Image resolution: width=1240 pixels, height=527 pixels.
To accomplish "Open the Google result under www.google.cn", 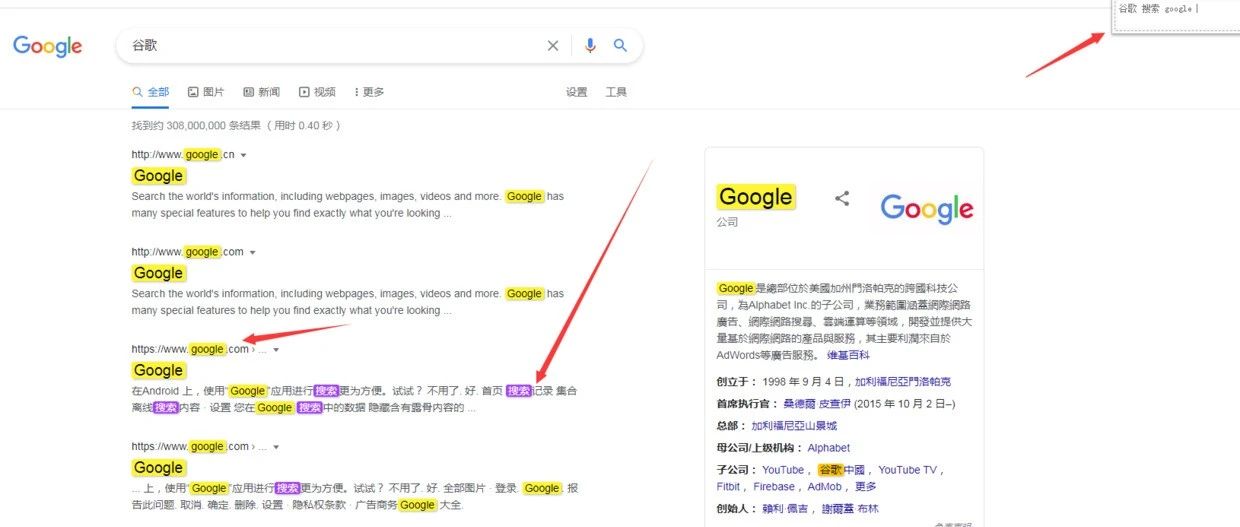I will click(158, 176).
